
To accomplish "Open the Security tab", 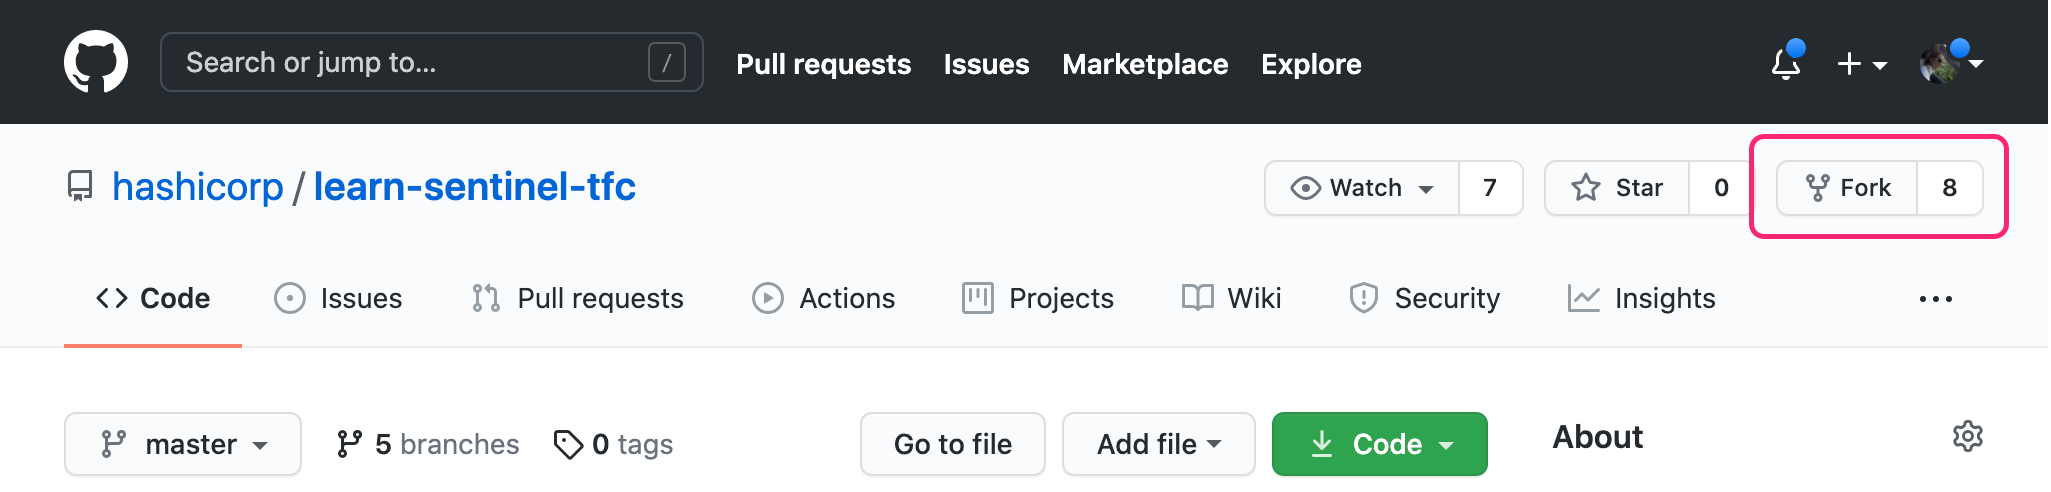I will [x=1424, y=298].
